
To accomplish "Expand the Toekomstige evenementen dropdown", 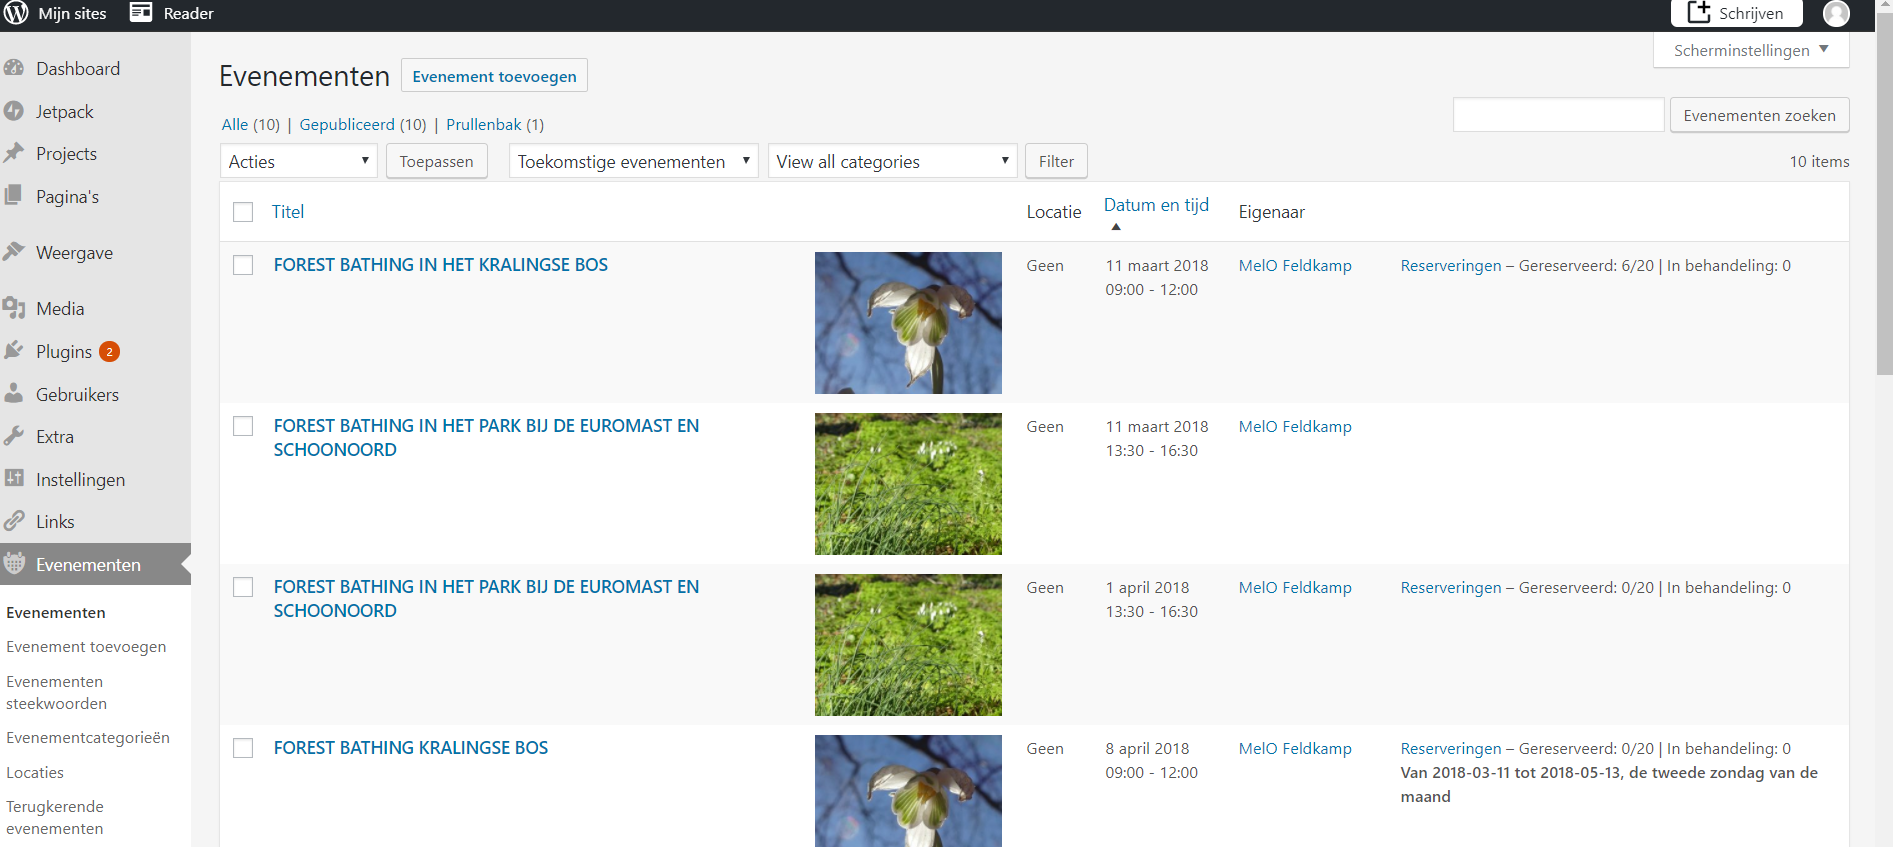I will [633, 161].
